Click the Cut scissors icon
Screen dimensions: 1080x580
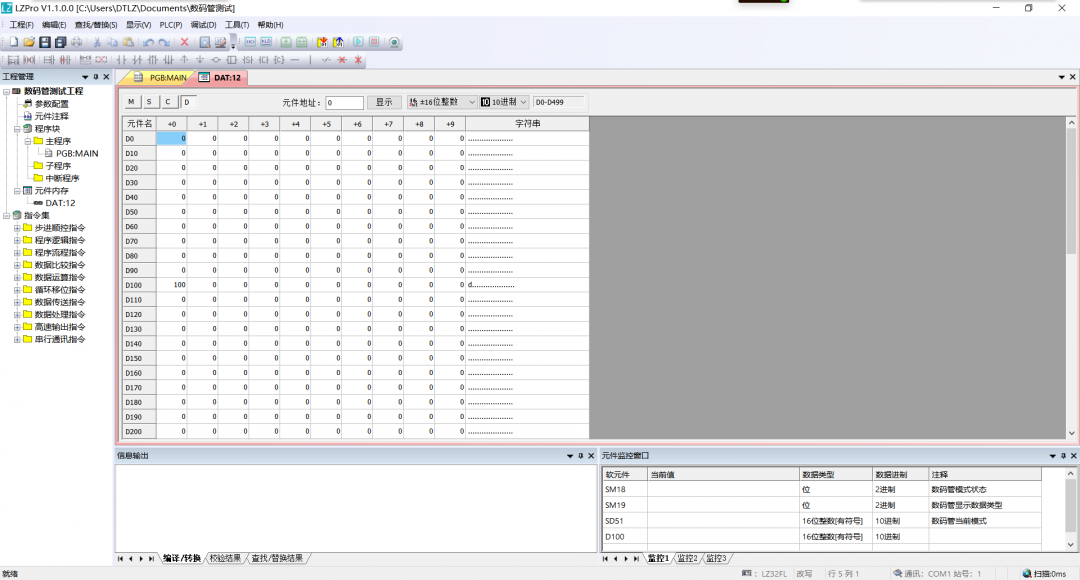click(x=97, y=42)
